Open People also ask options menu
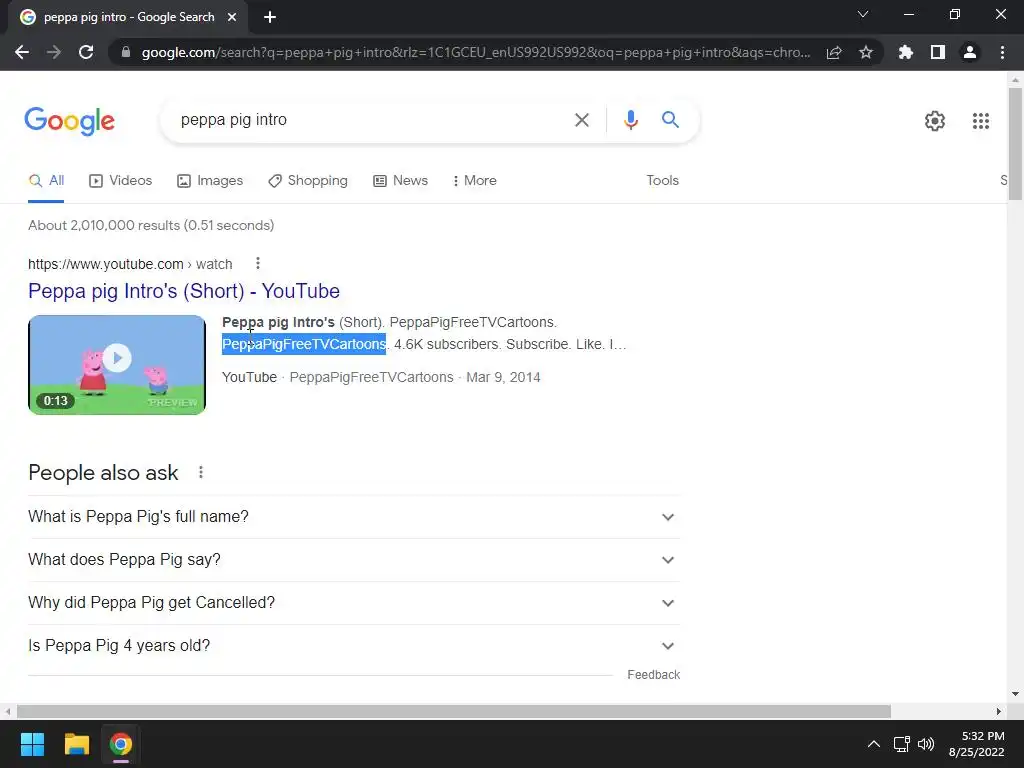 [x=201, y=472]
